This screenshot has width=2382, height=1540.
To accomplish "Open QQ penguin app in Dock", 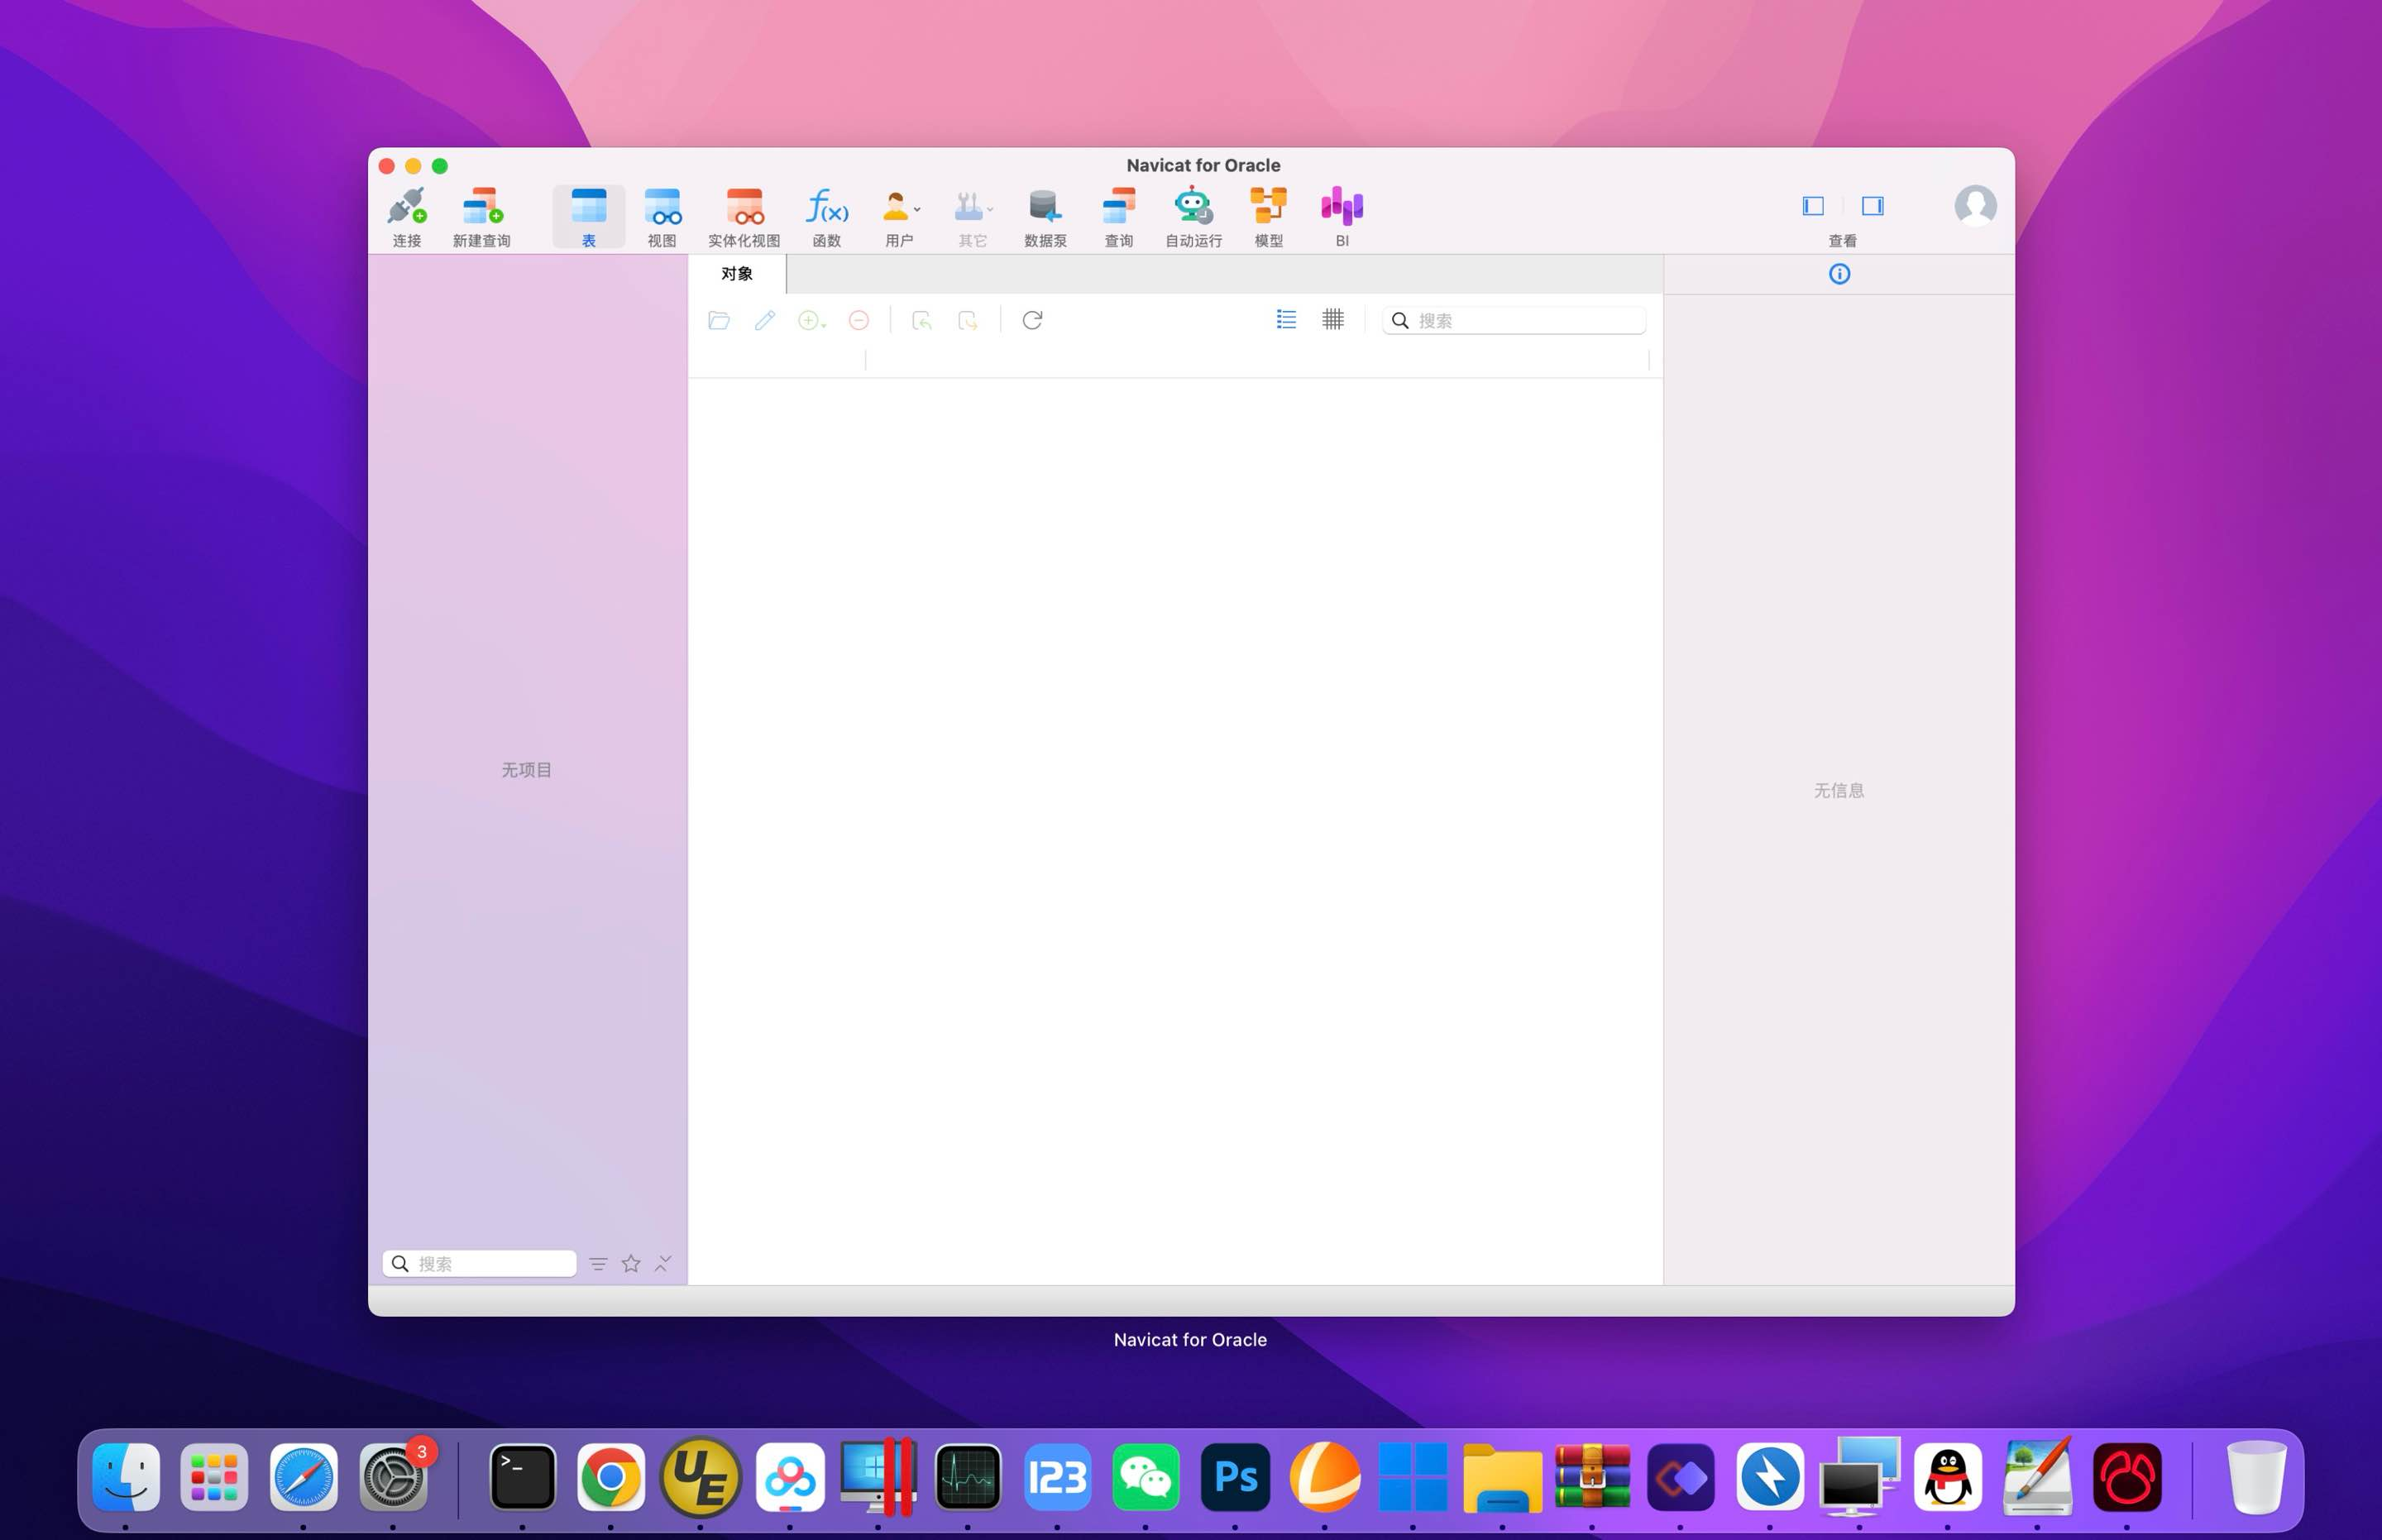I will tap(1948, 1476).
